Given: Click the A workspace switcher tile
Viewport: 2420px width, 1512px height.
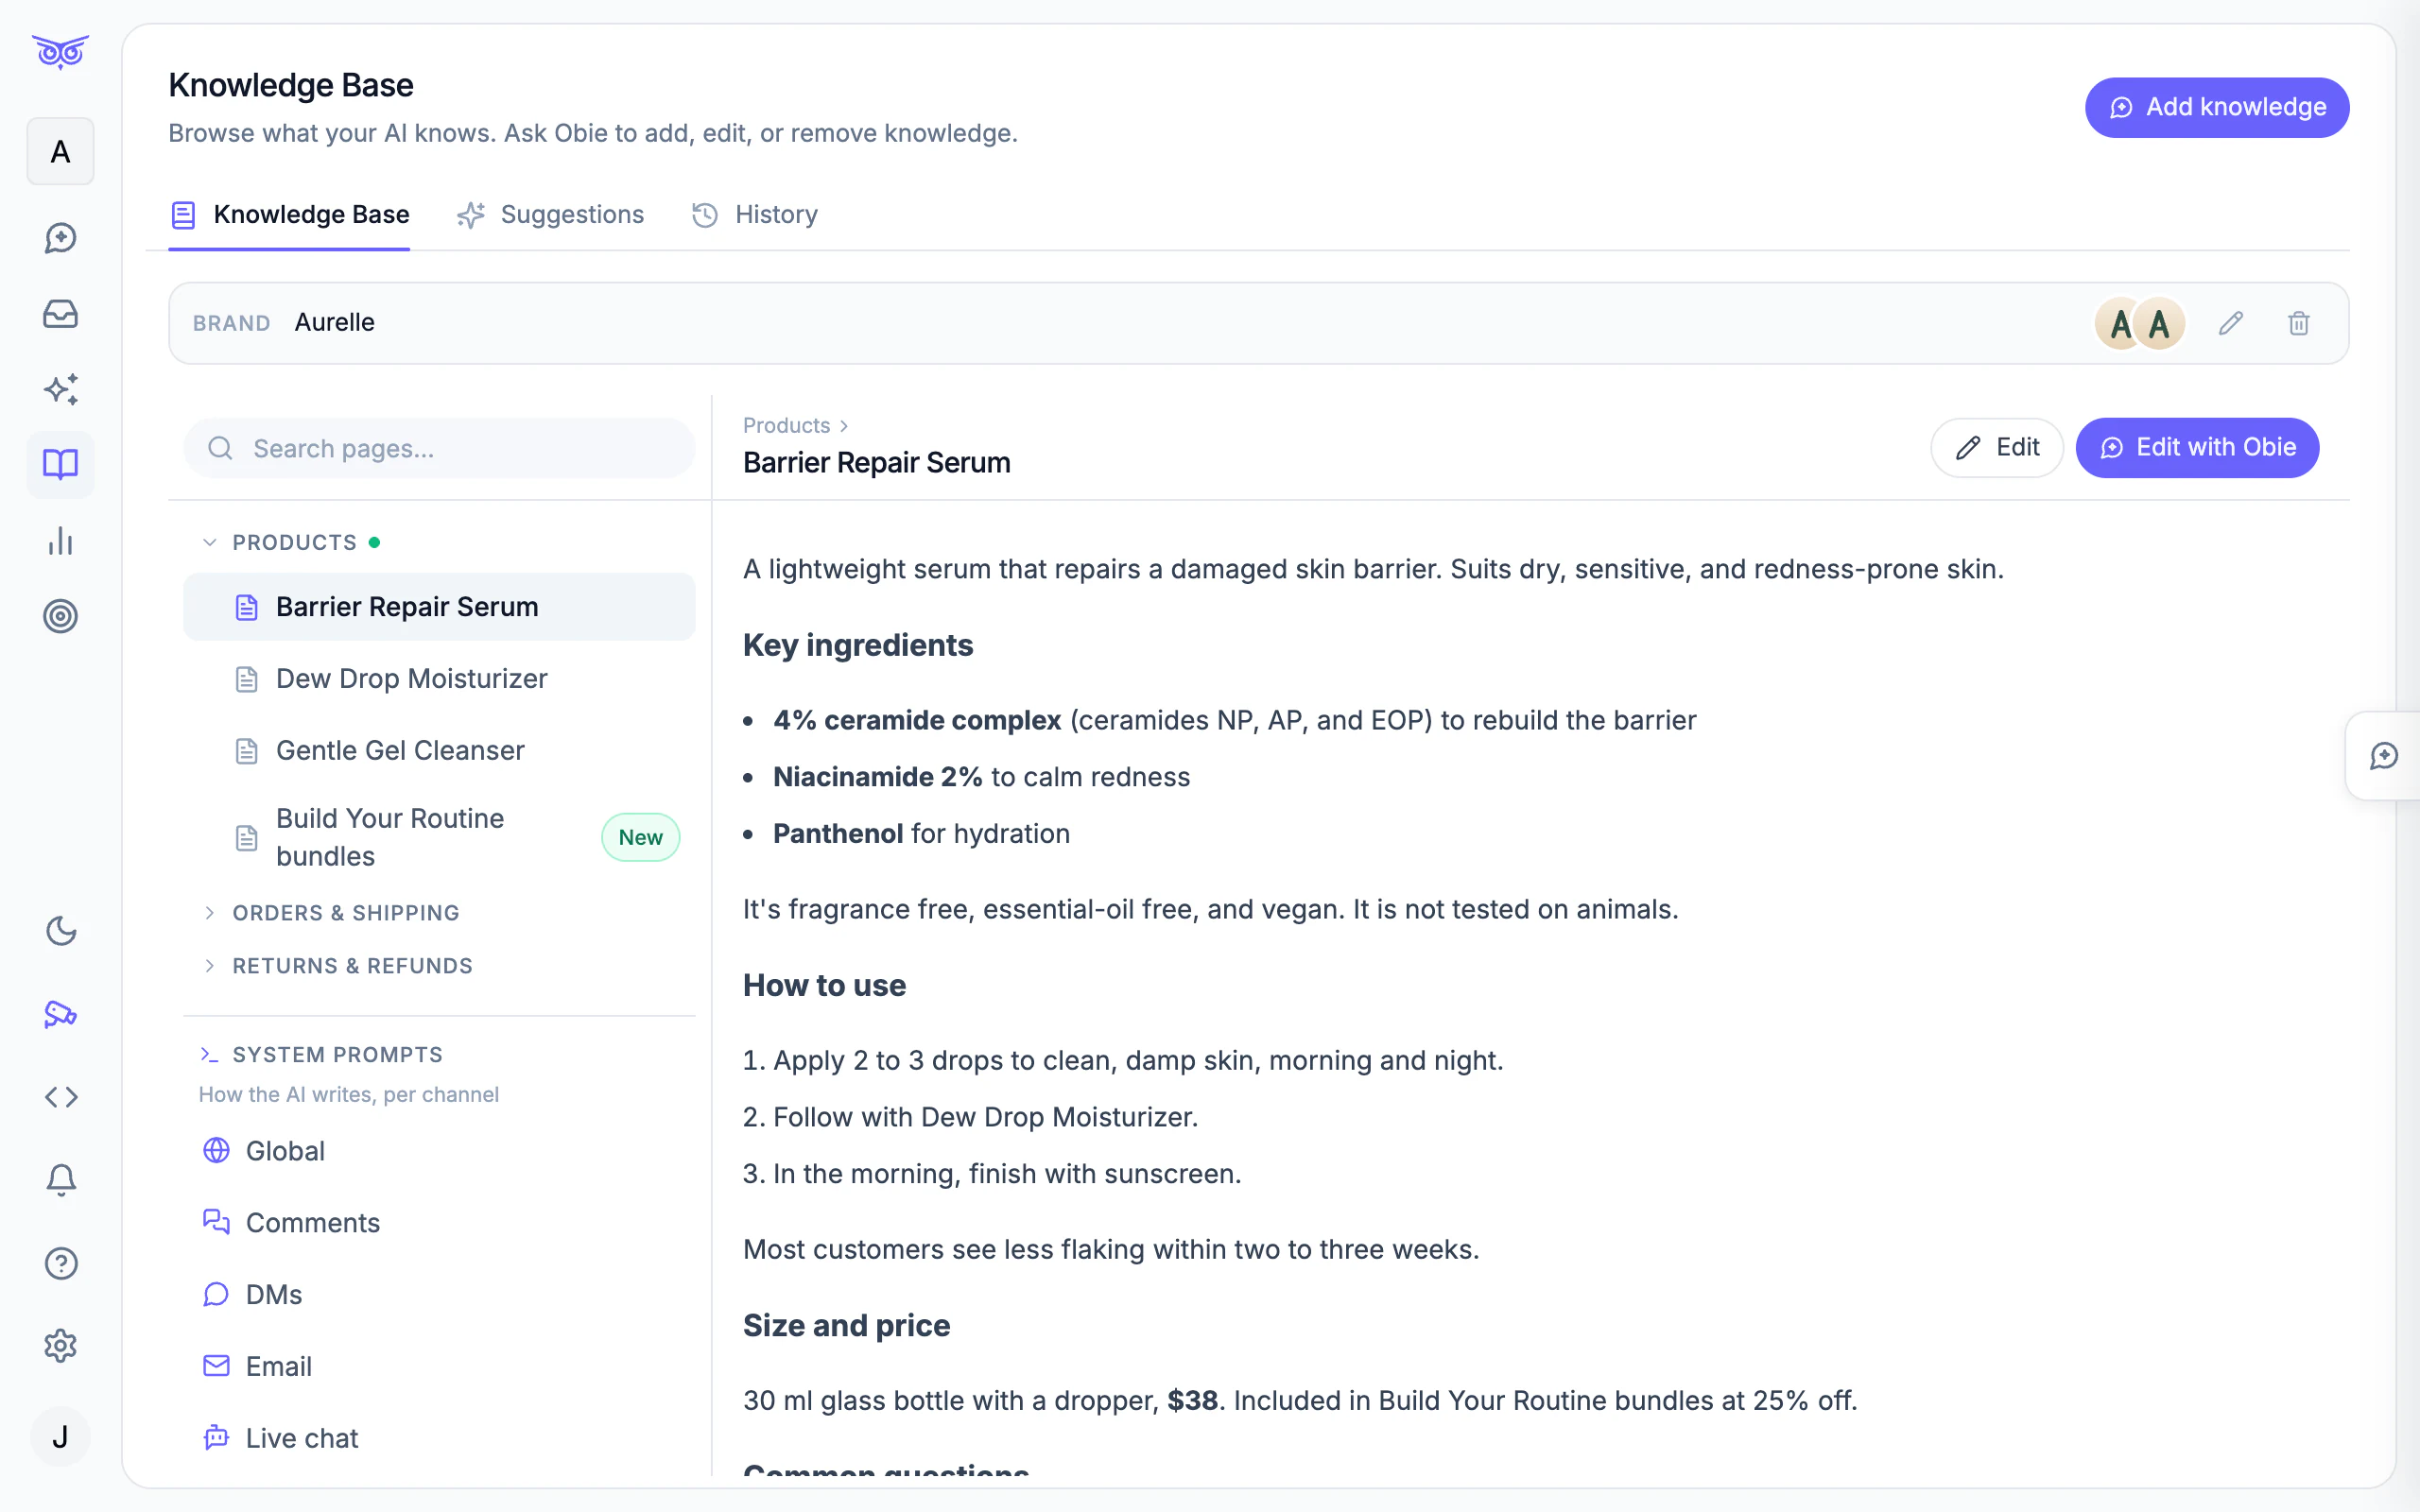Looking at the screenshot, I should [60, 152].
